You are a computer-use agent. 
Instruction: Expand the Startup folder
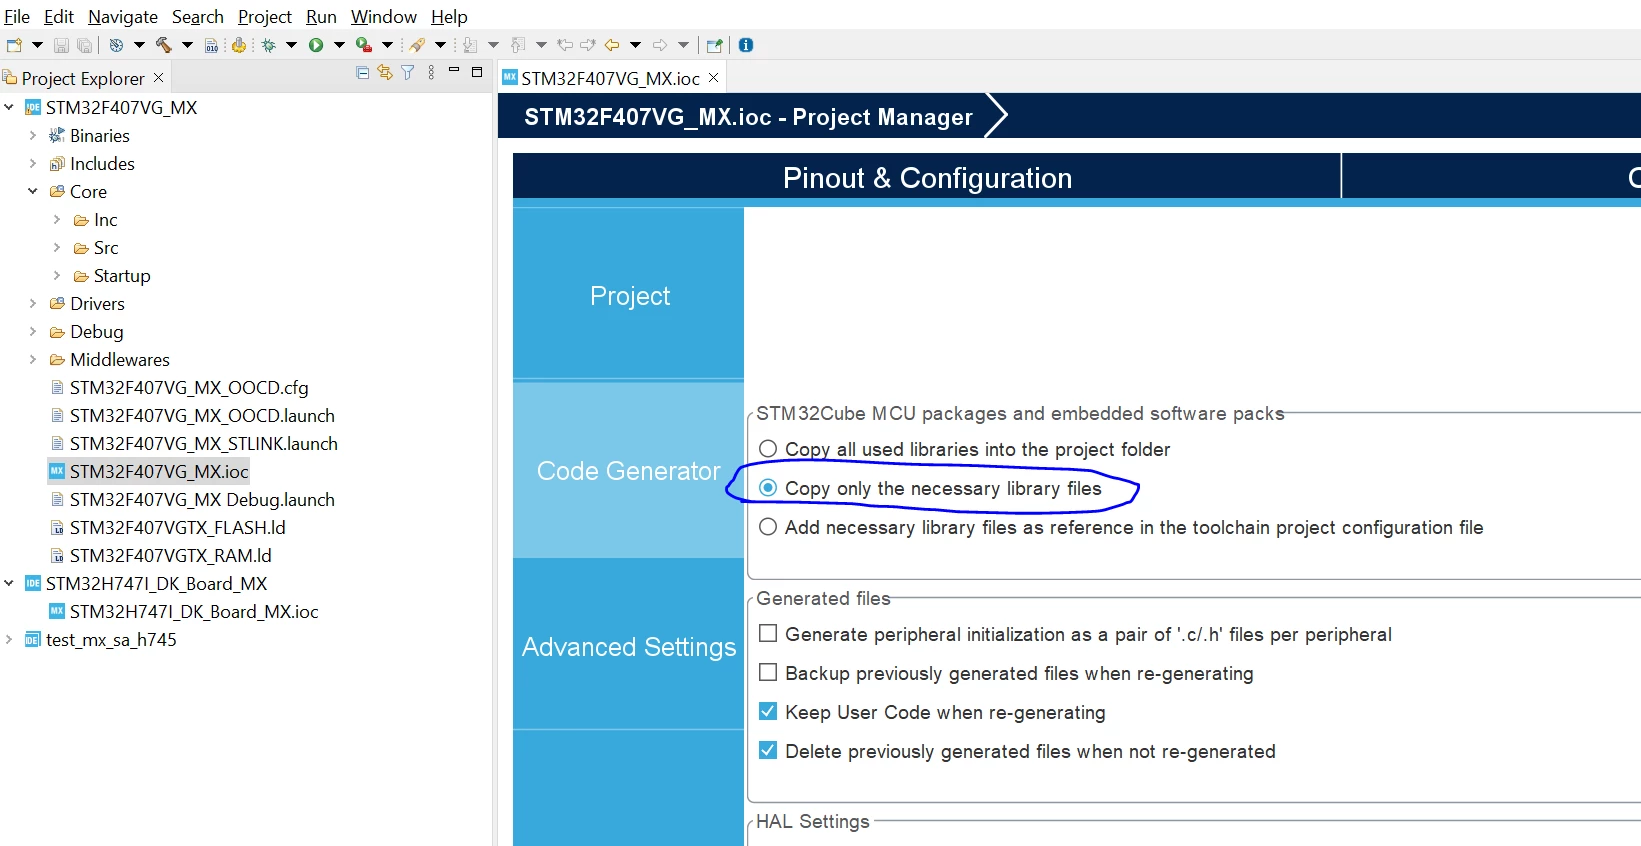57,275
